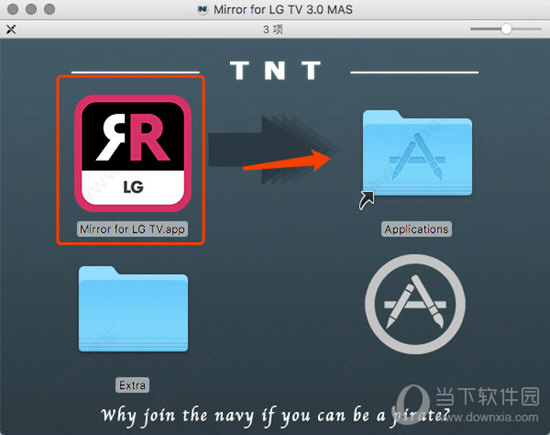Click the TNT logo heading
This screenshot has width=550, height=435.
(x=275, y=70)
